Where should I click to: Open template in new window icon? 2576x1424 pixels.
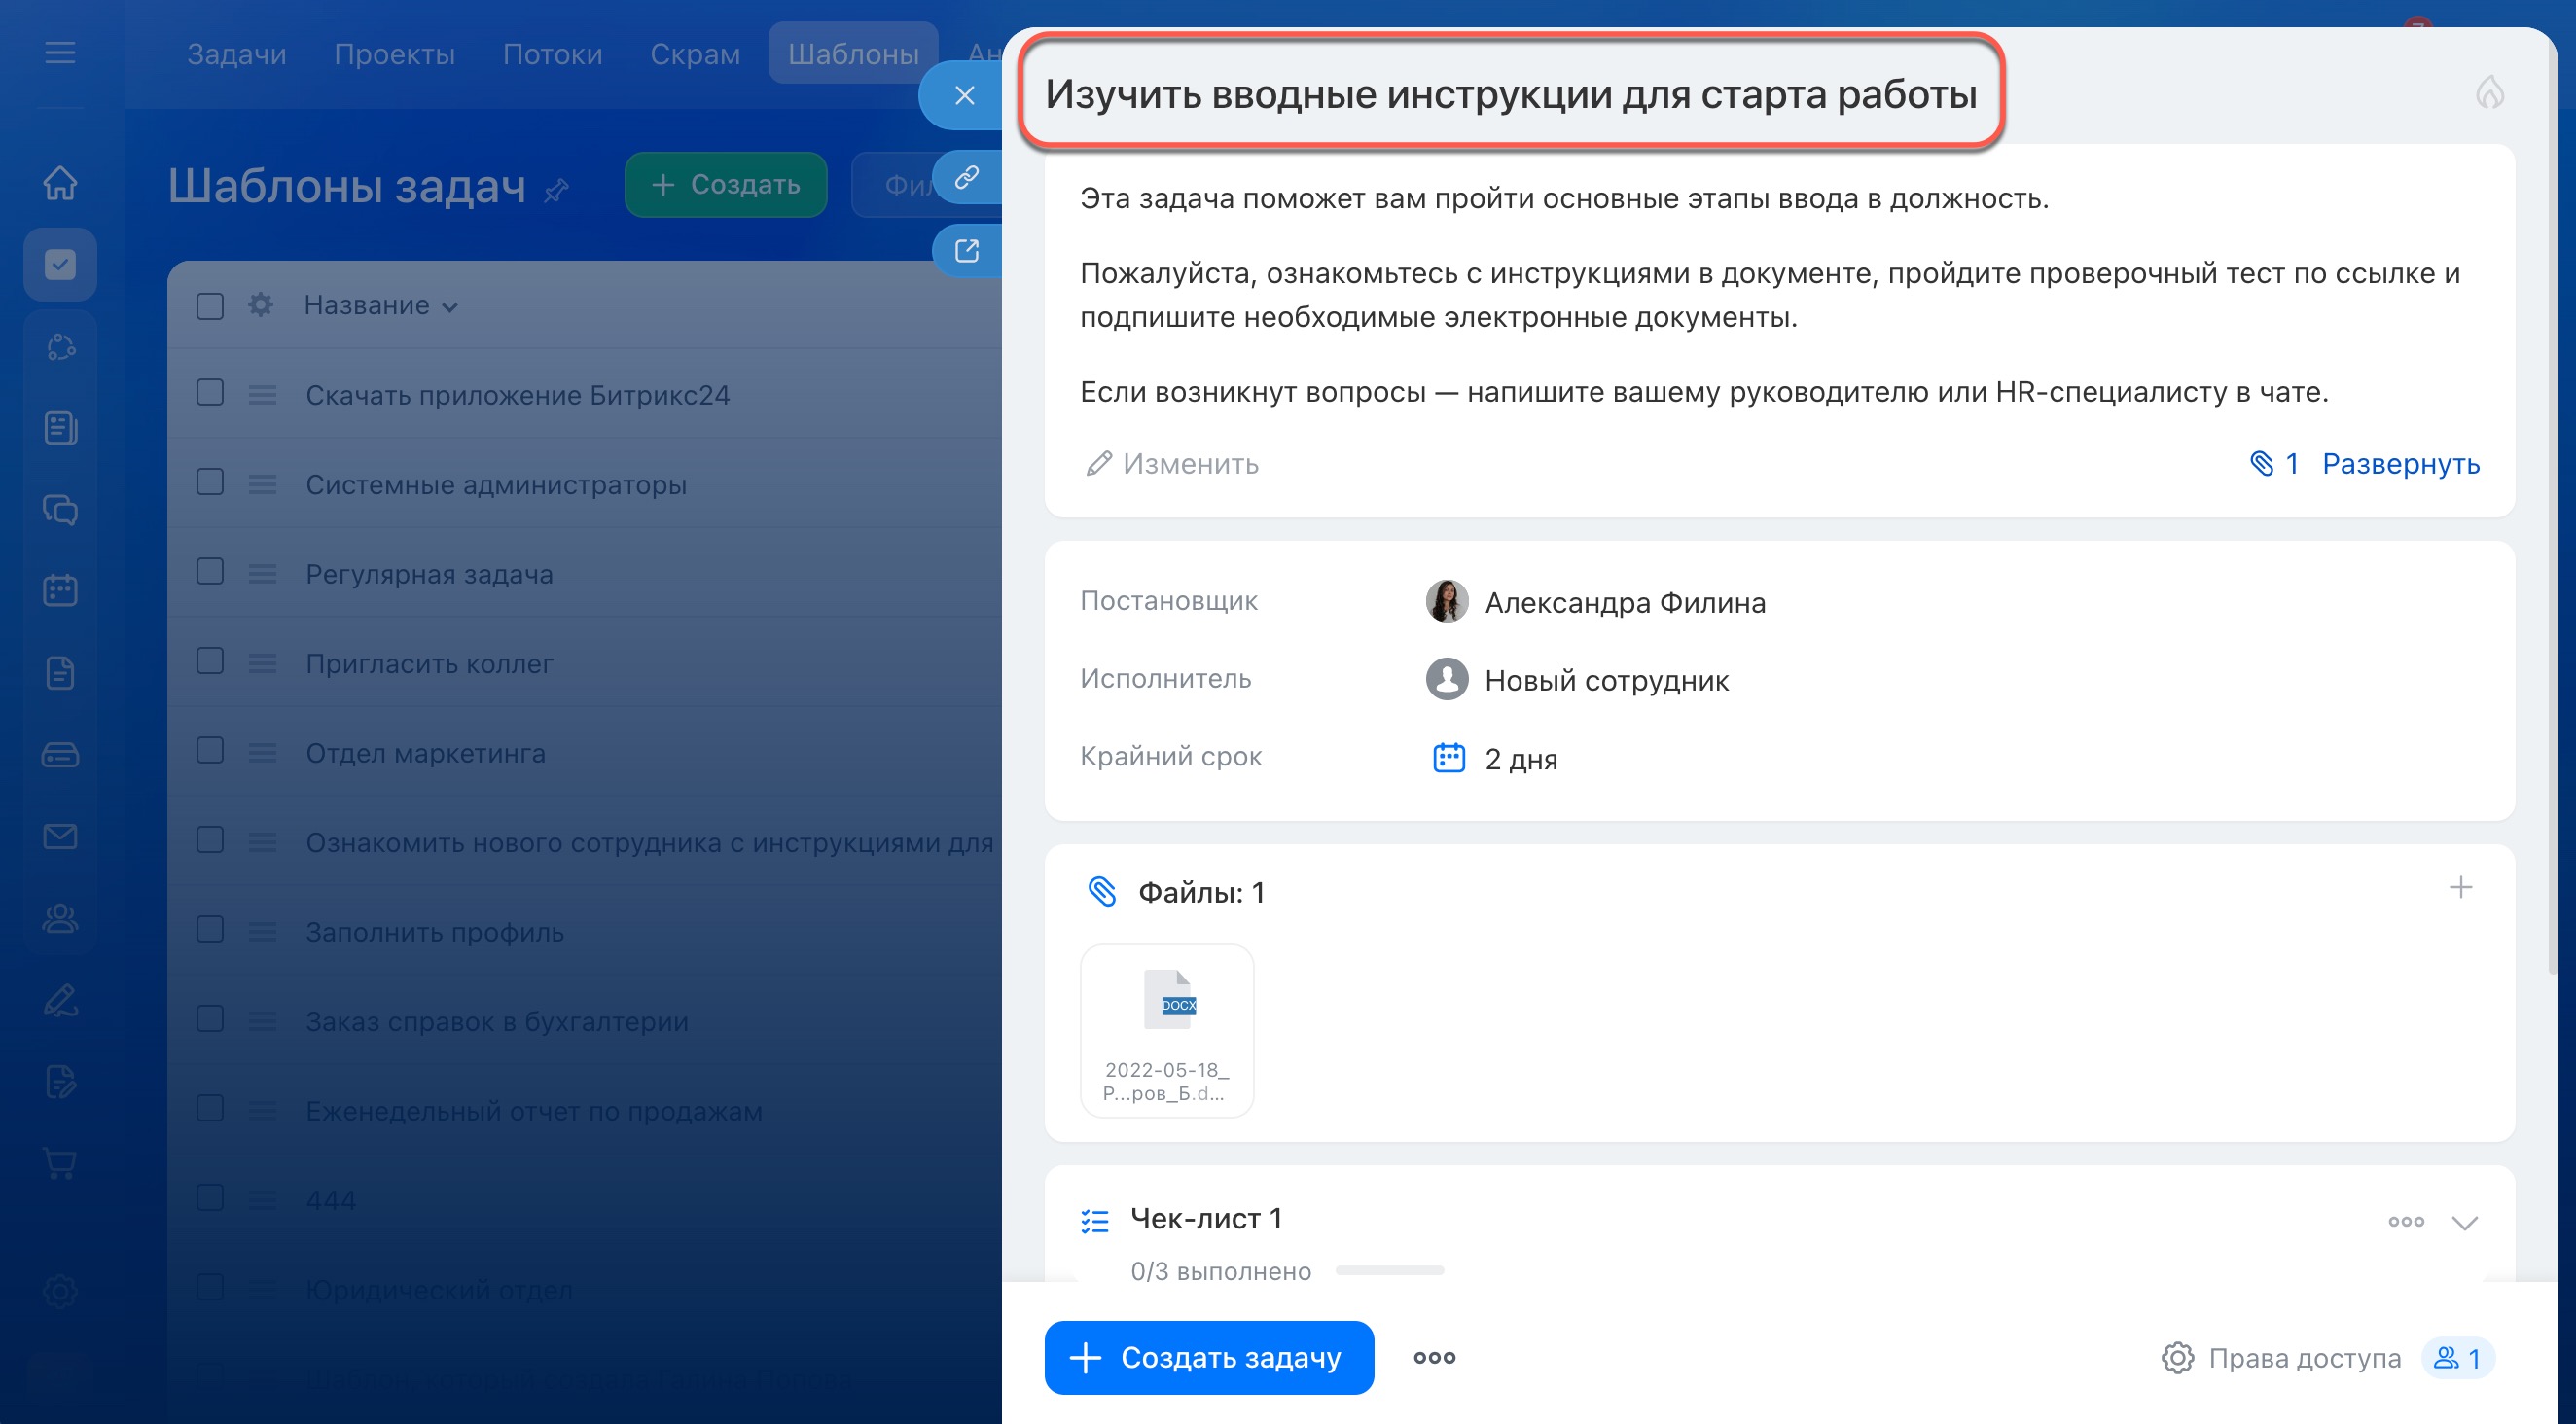966,251
